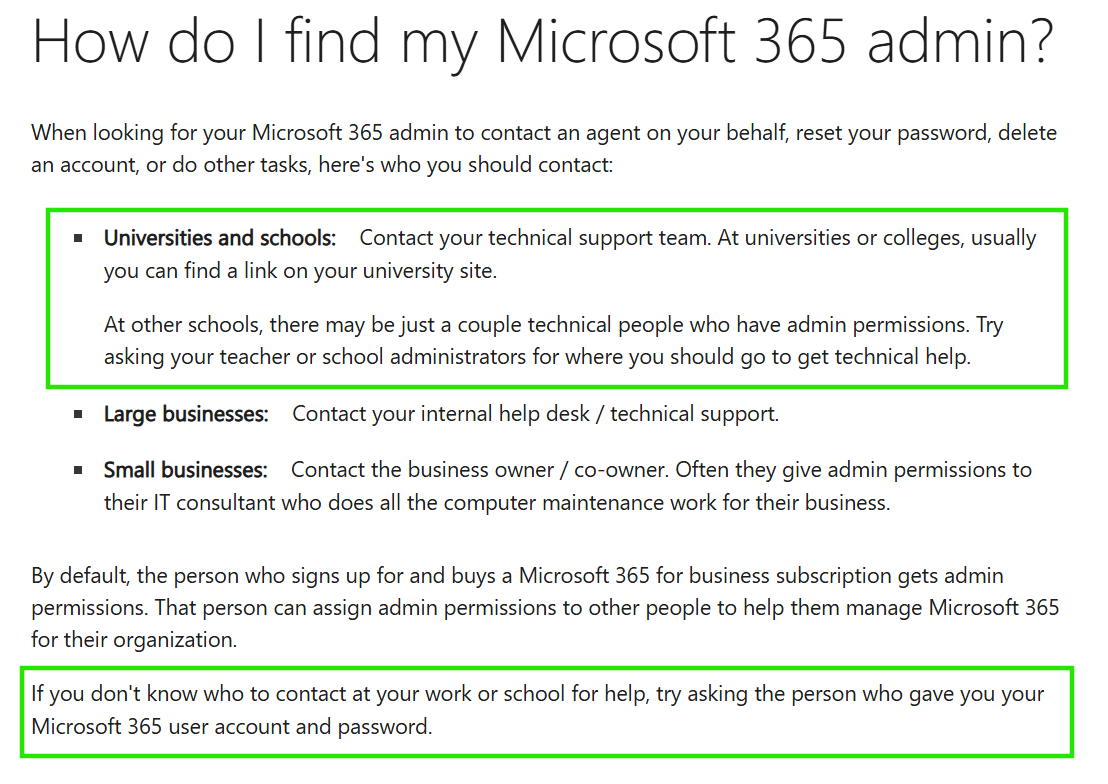
Task: Click the question mark ending the title
Action: point(1037,41)
